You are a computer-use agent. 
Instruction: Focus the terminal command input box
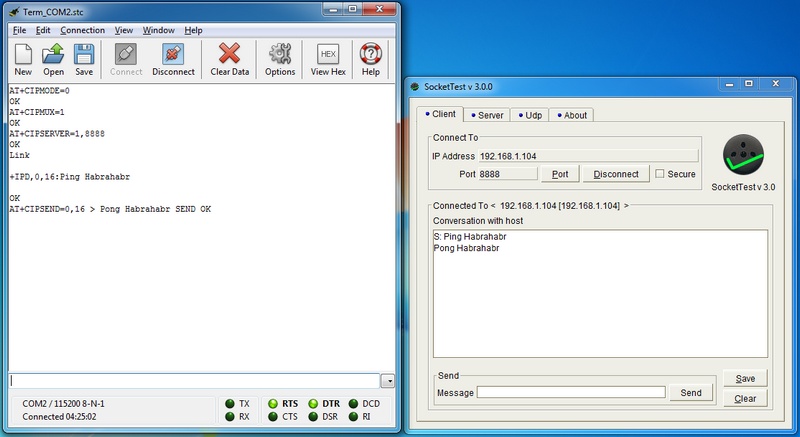click(195, 380)
